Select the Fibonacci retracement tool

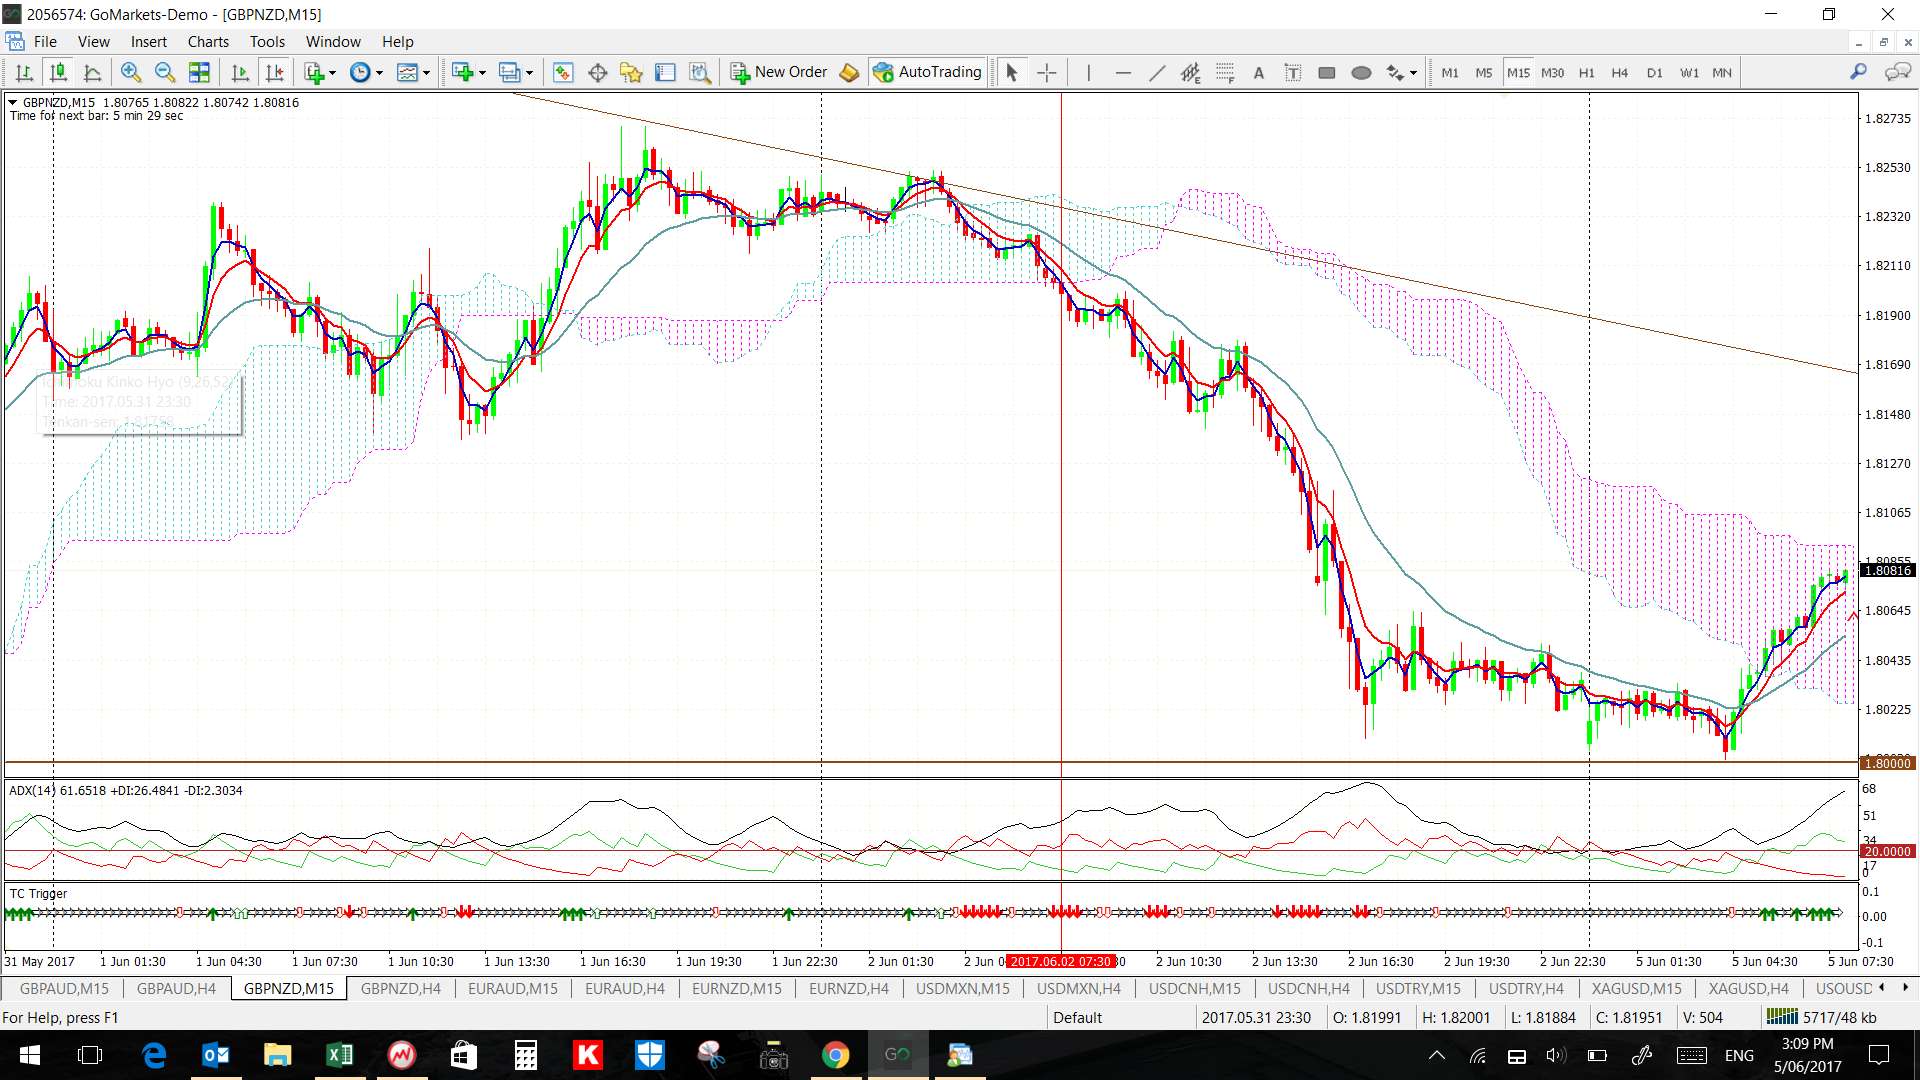click(1225, 72)
